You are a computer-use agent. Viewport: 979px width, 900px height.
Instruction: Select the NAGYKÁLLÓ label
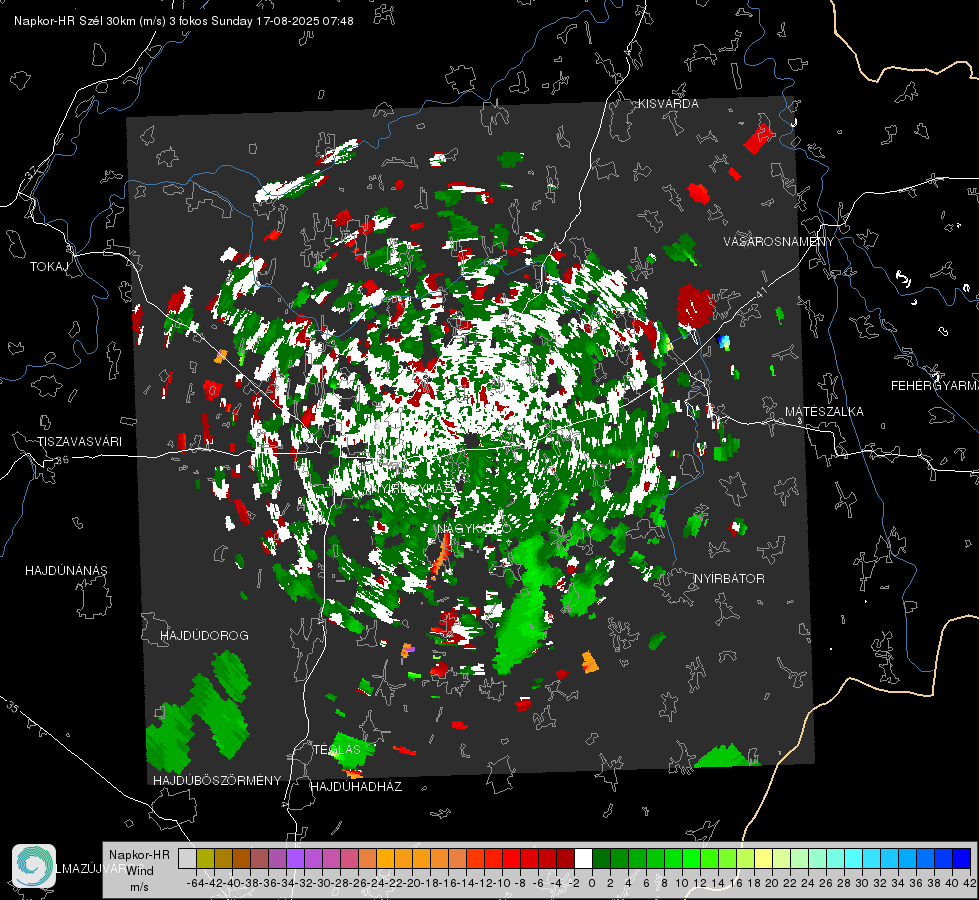[x=473, y=529]
